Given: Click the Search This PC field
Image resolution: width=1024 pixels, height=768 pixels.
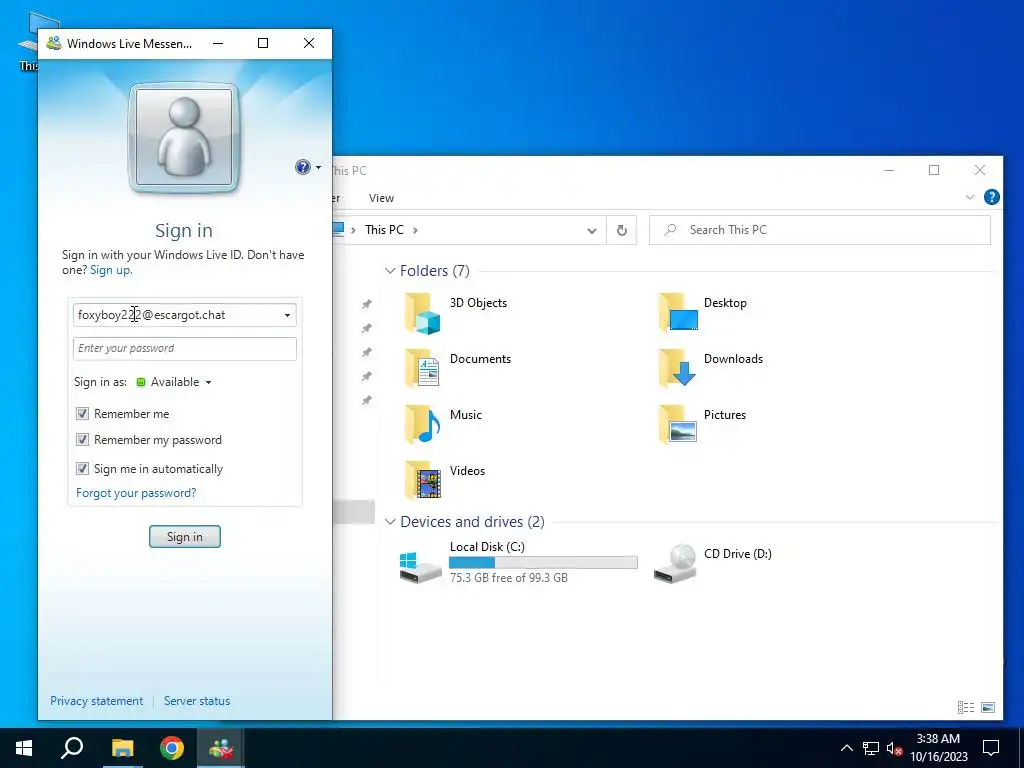Looking at the screenshot, I should click(820, 230).
